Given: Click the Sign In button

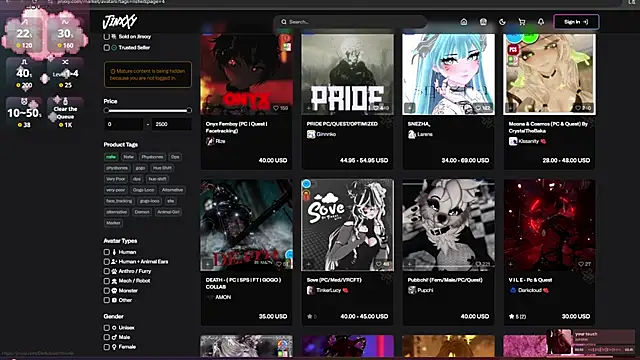Looking at the screenshot, I should pos(576,22).
